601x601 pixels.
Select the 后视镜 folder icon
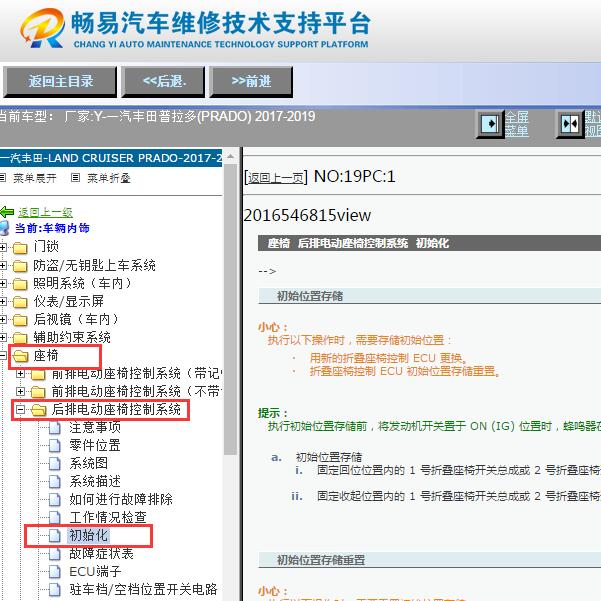(x=20, y=320)
